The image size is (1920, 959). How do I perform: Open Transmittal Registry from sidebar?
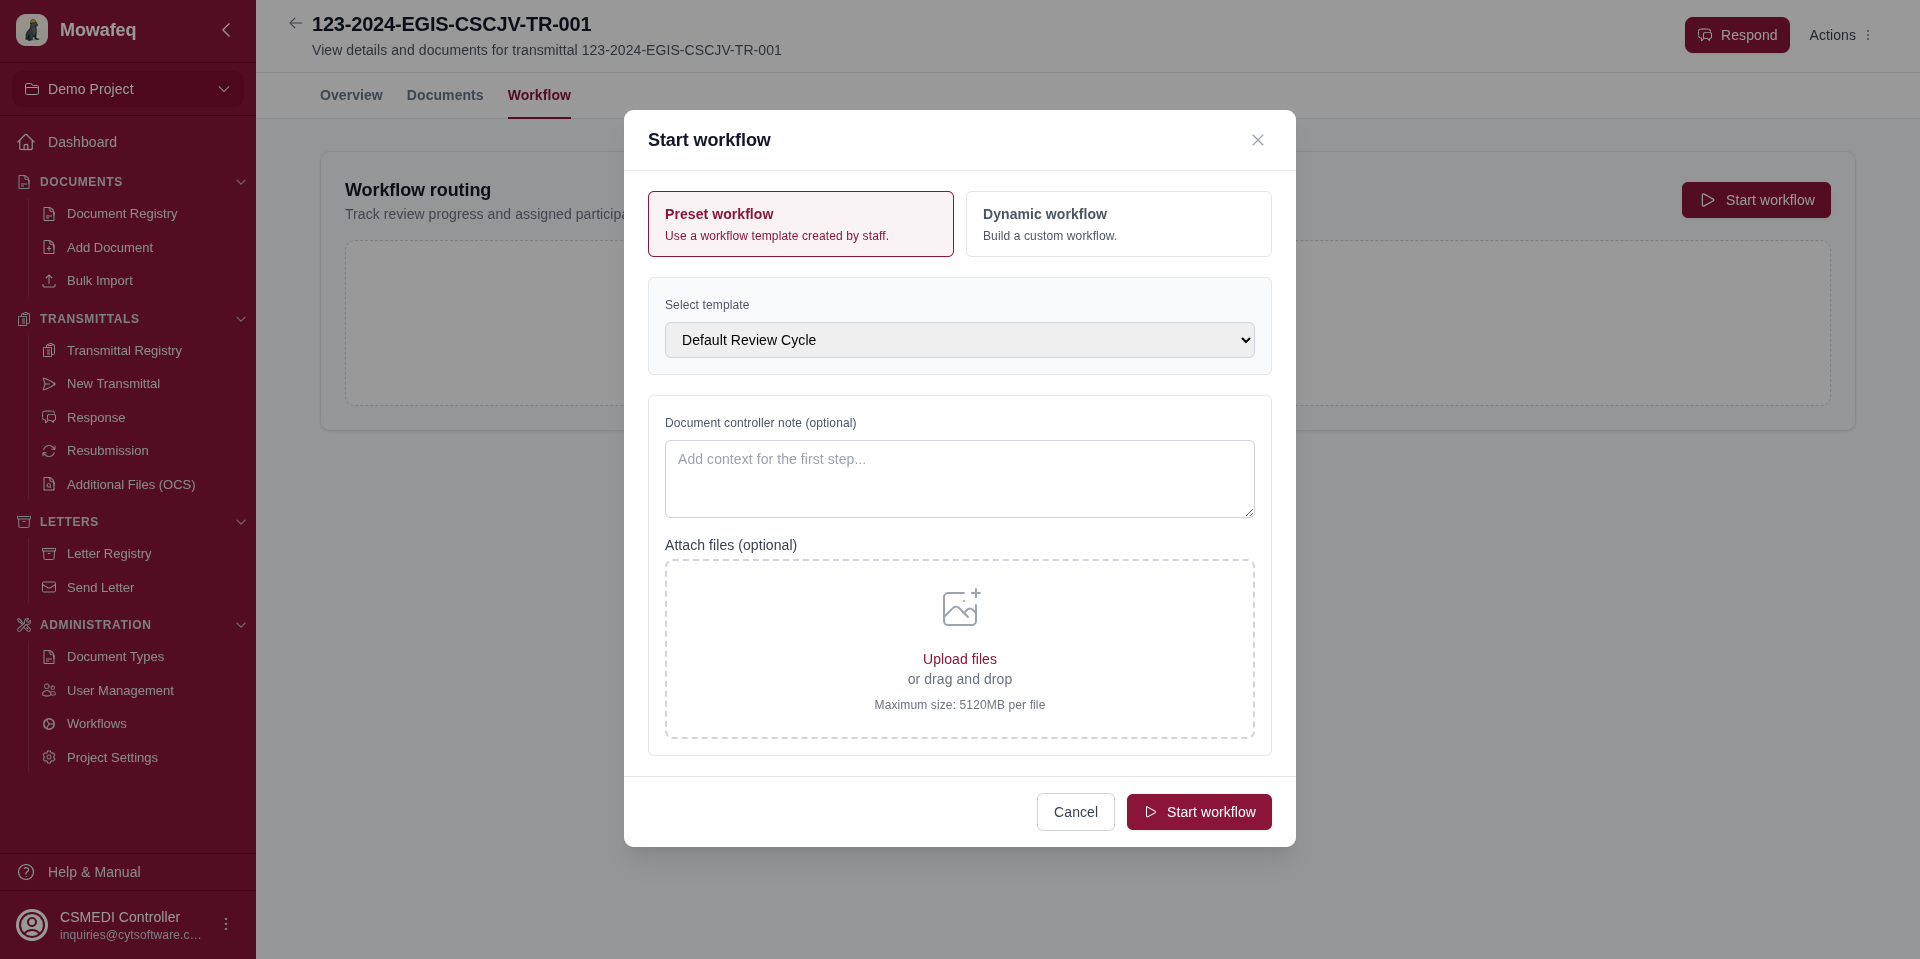(123, 351)
